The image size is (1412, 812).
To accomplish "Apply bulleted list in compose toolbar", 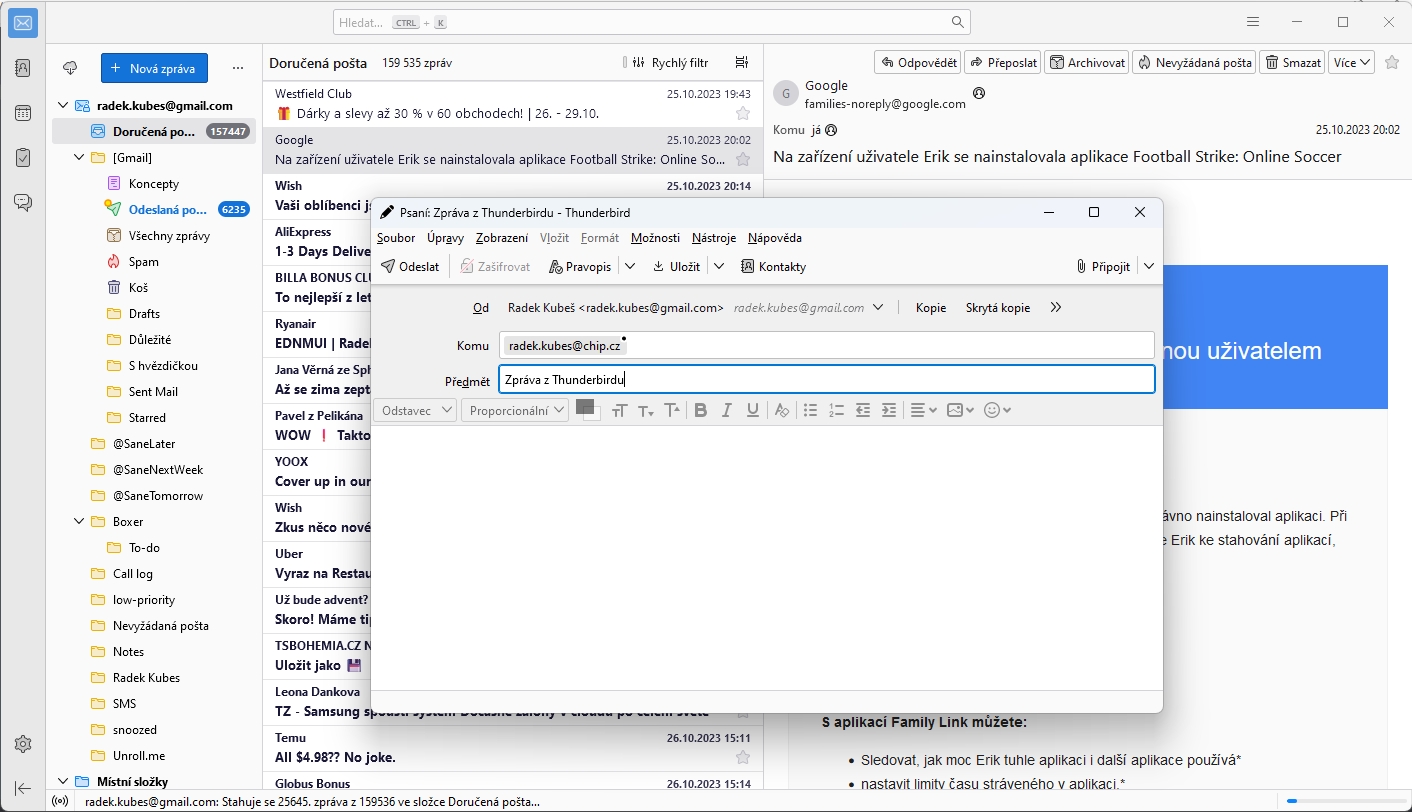I will [810, 410].
